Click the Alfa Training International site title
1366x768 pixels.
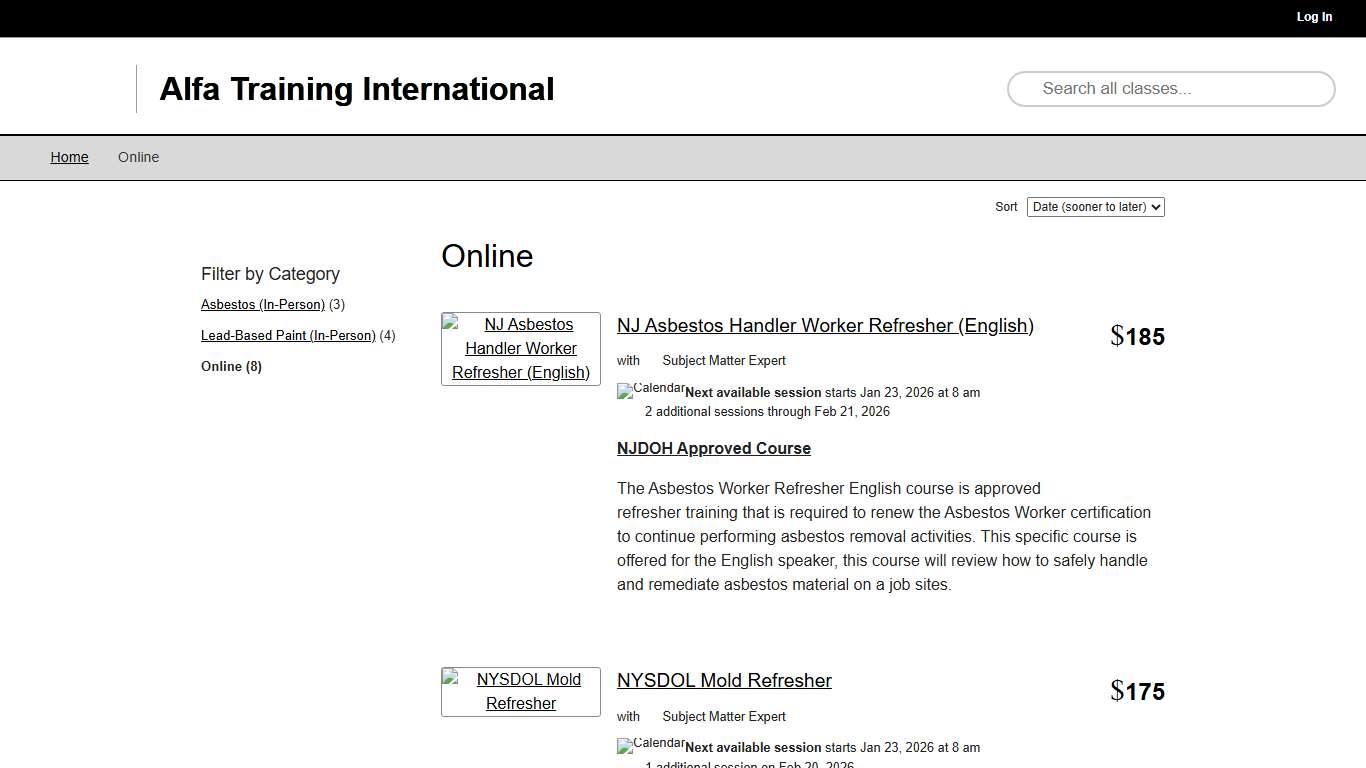click(x=356, y=89)
